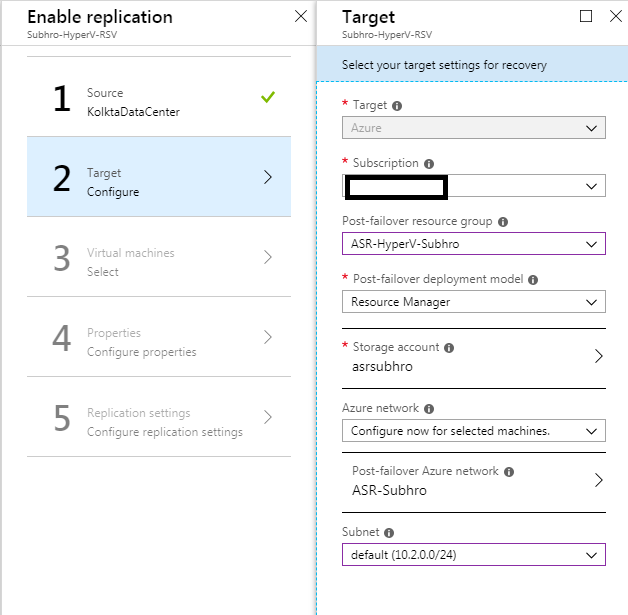
Task: Expand the ASR-HyperV-Subhro resource group dropdown
Action: tap(473, 244)
